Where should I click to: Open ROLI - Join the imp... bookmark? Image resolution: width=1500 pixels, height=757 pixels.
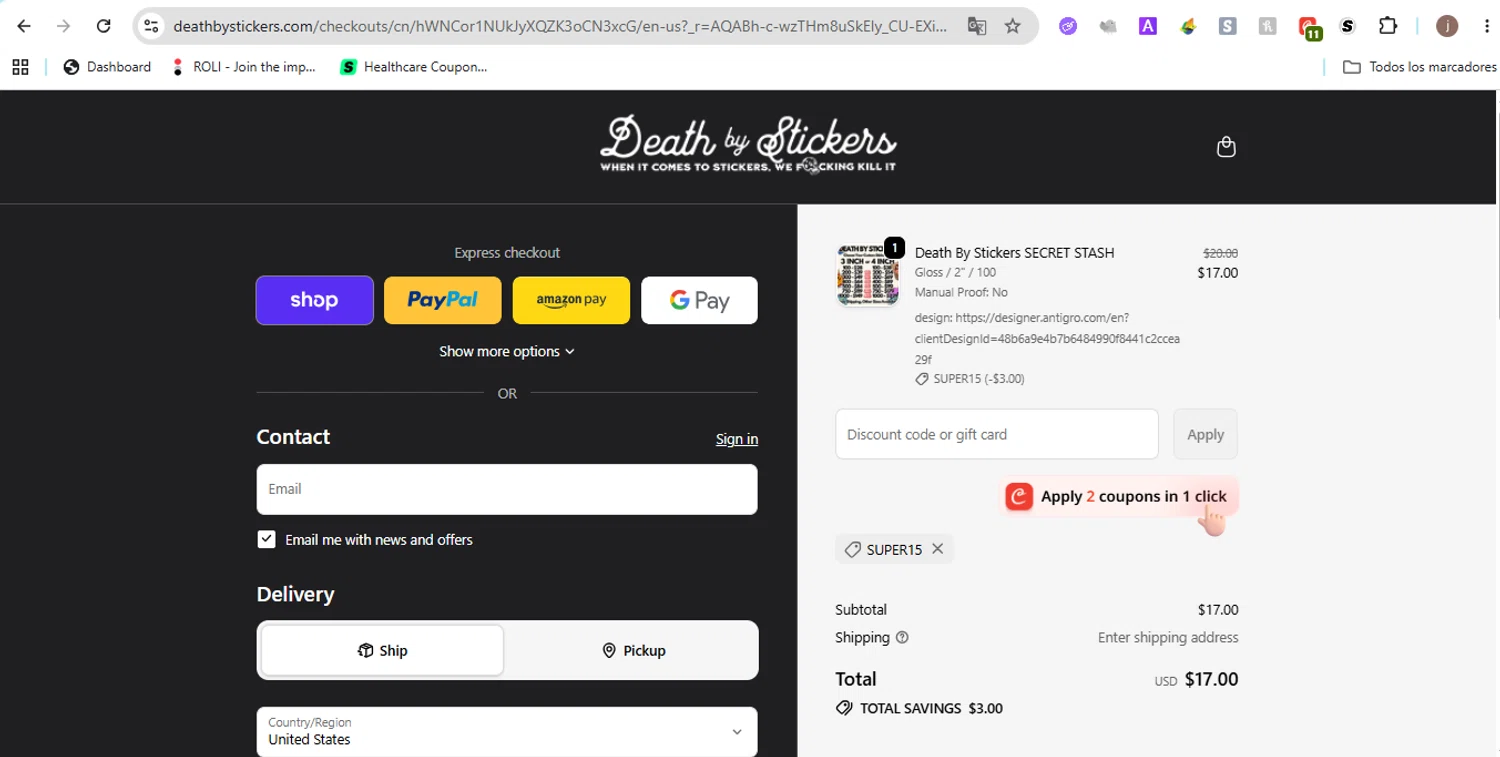tap(244, 67)
